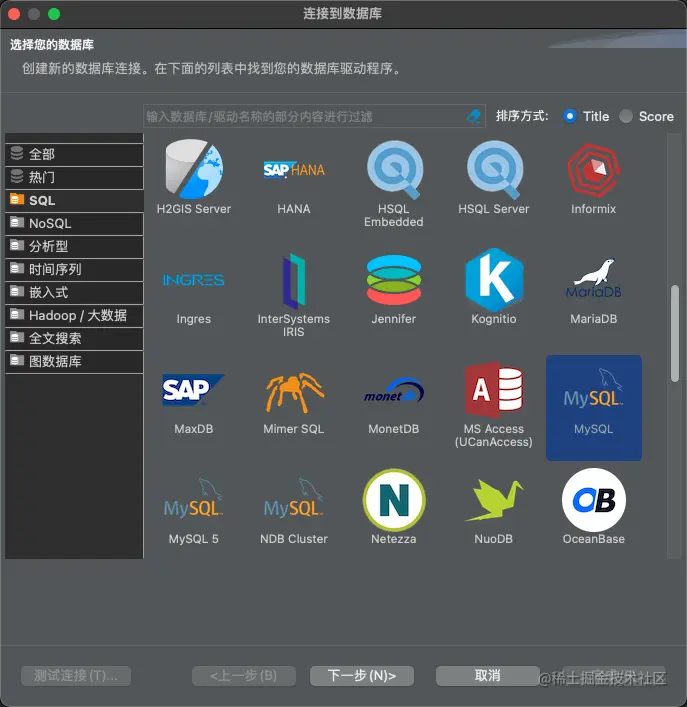Open the 全部 category

point(74,154)
